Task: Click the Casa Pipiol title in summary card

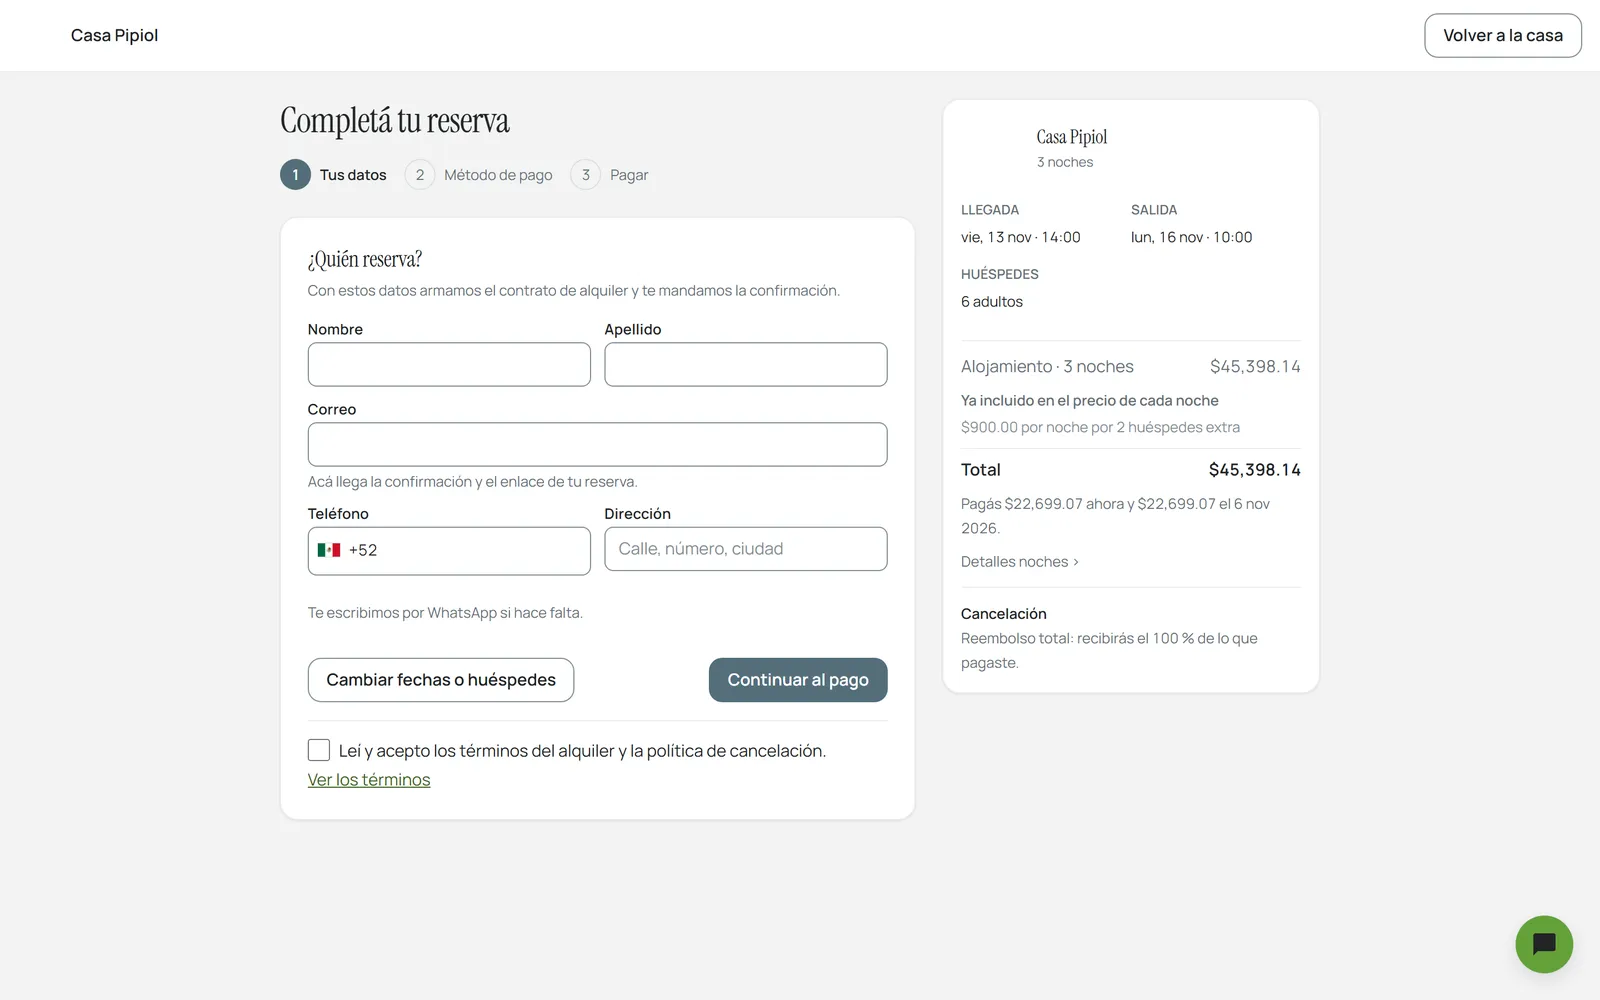Action: (1072, 137)
